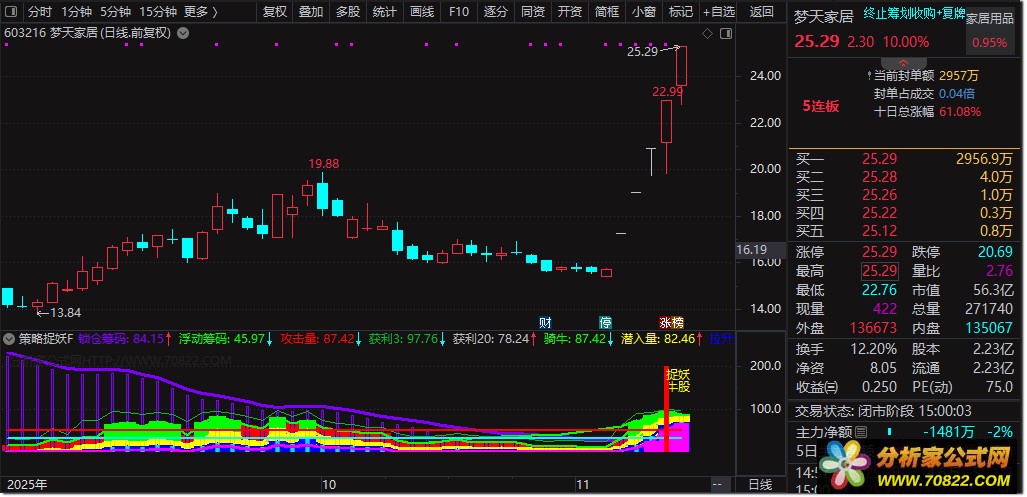
Task: Click the 22.99 candle price label
Action: (667, 92)
